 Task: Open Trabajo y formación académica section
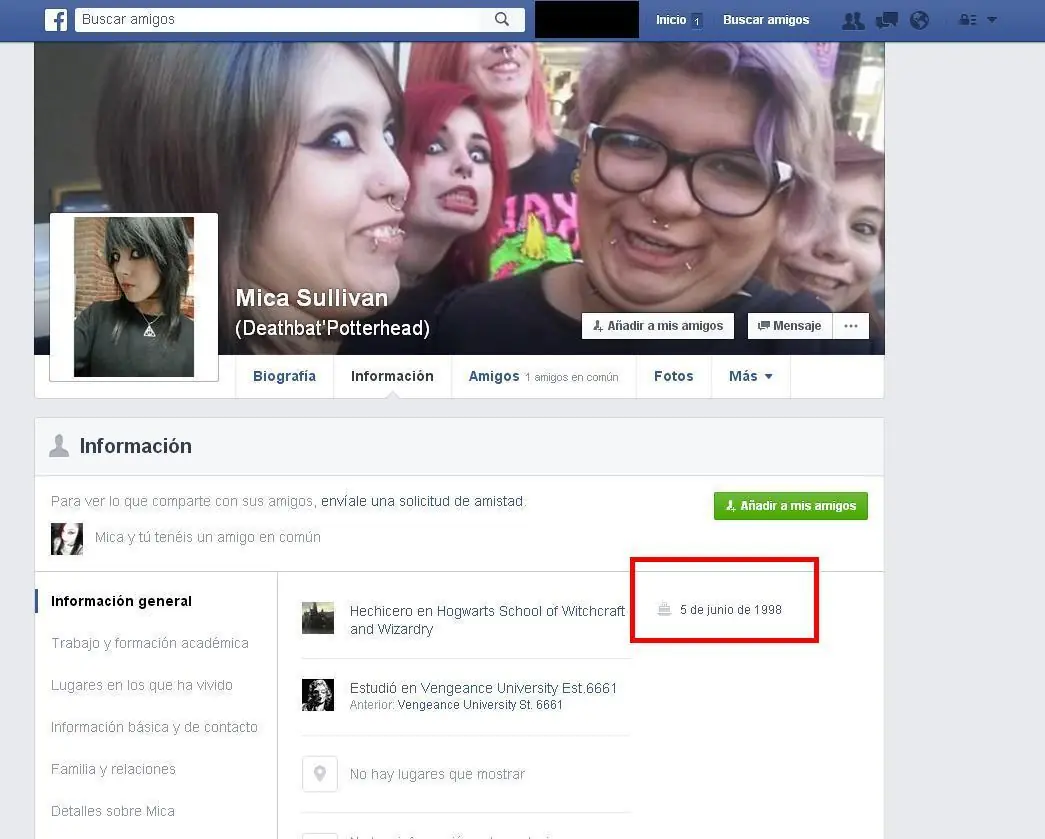[x=150, y=643]
